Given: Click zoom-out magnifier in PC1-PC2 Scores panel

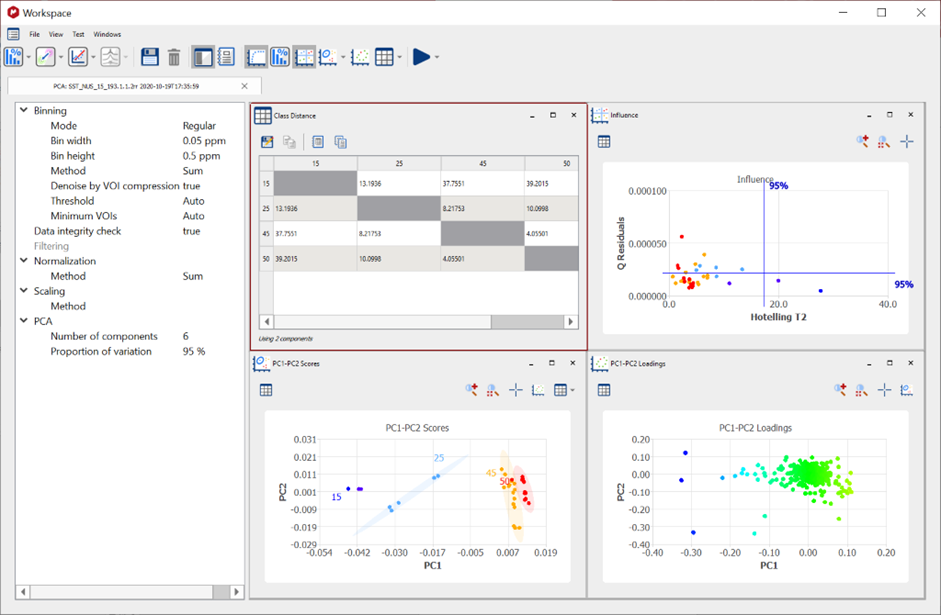Looking at the screenshot, I should pyautogui.click(x=492, y=390).
